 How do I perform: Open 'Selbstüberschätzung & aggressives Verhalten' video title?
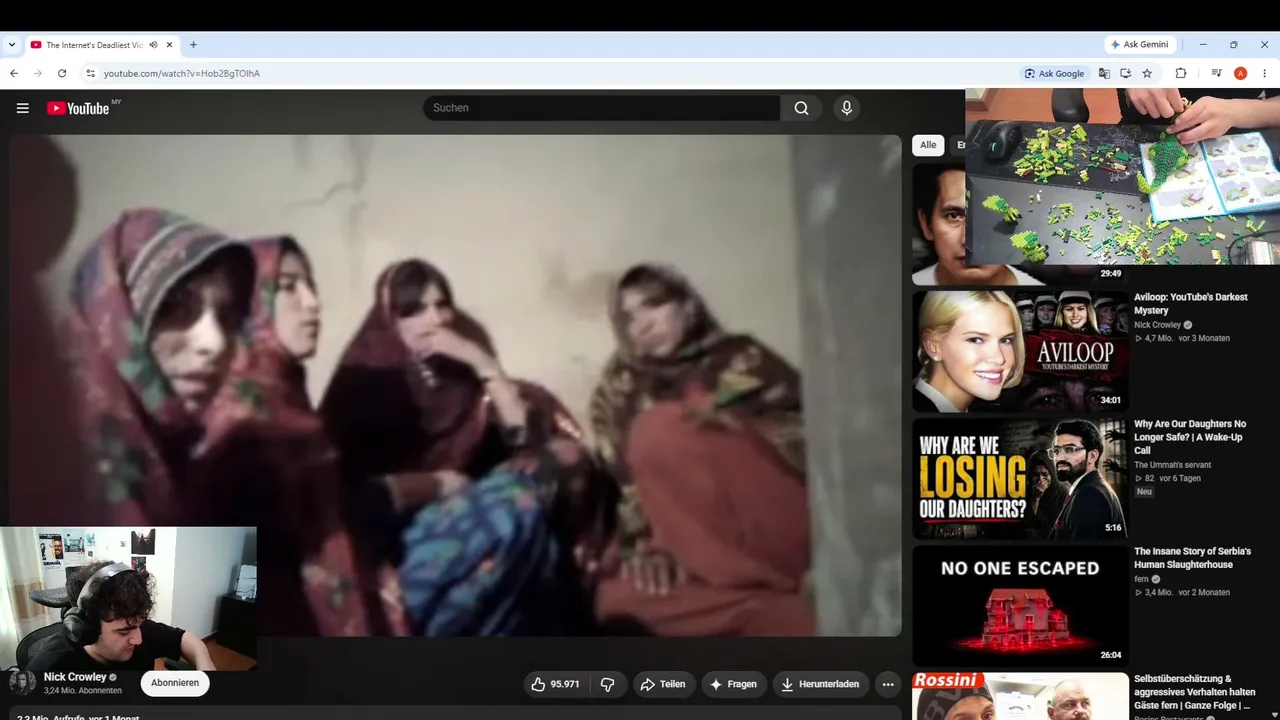(x=1194, y=692)
